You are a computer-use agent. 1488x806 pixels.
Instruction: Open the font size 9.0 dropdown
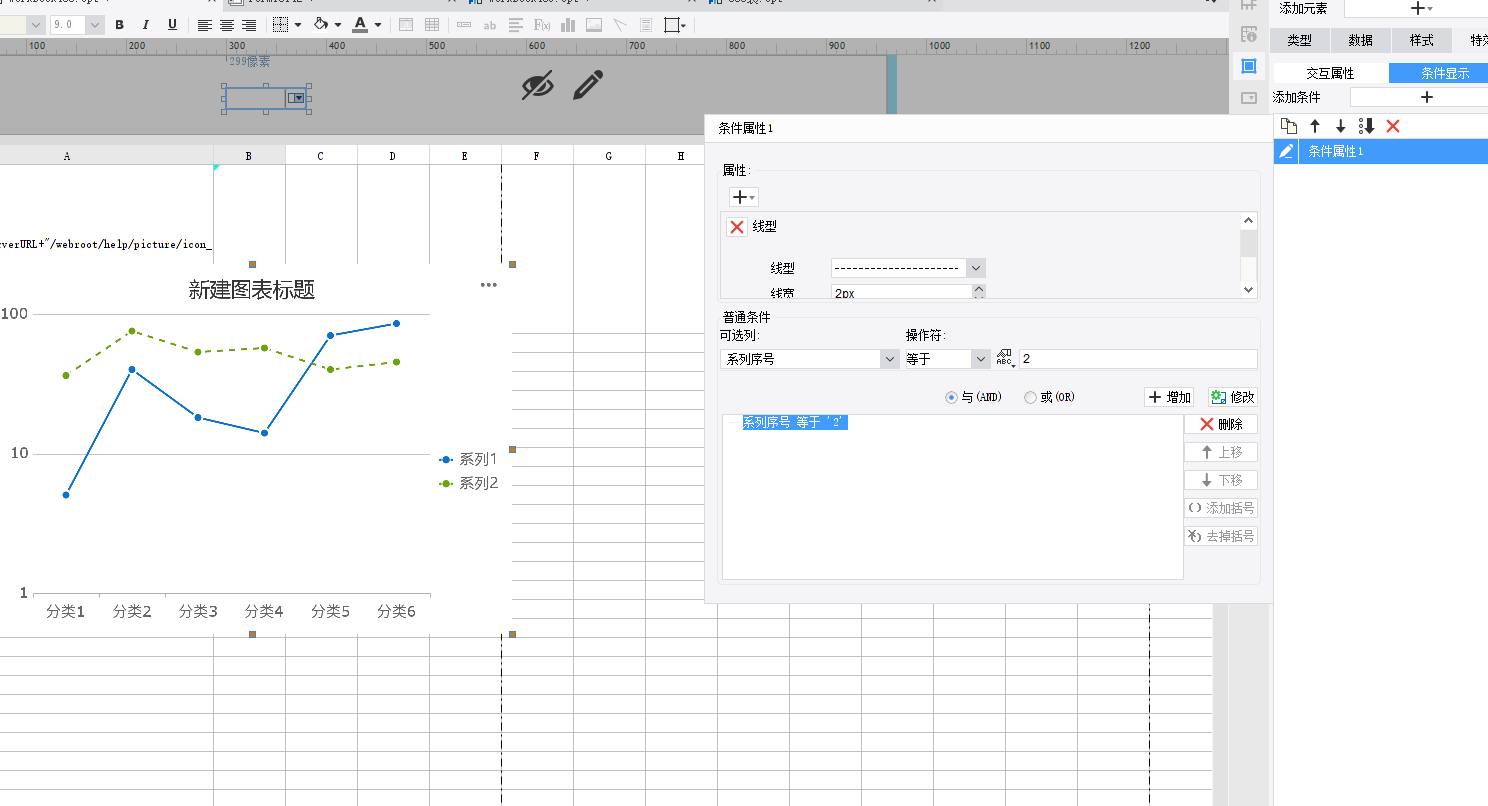95,25
